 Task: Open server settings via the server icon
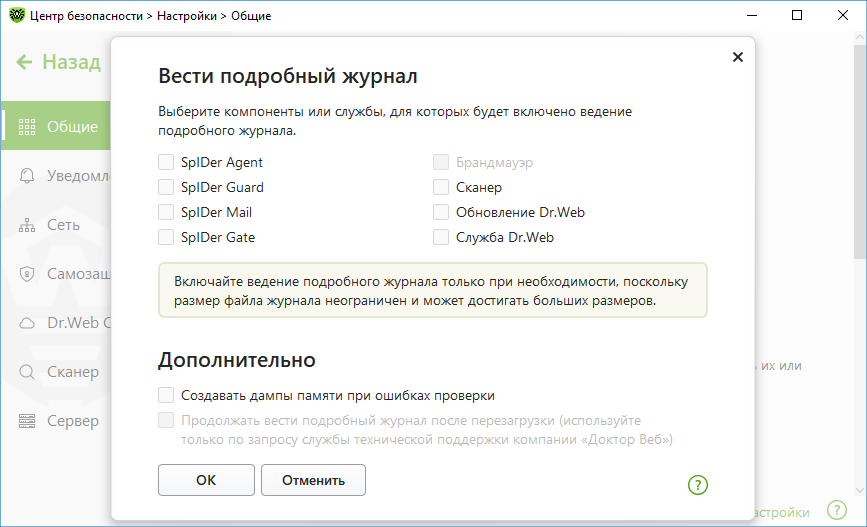(x=27, y=421)
